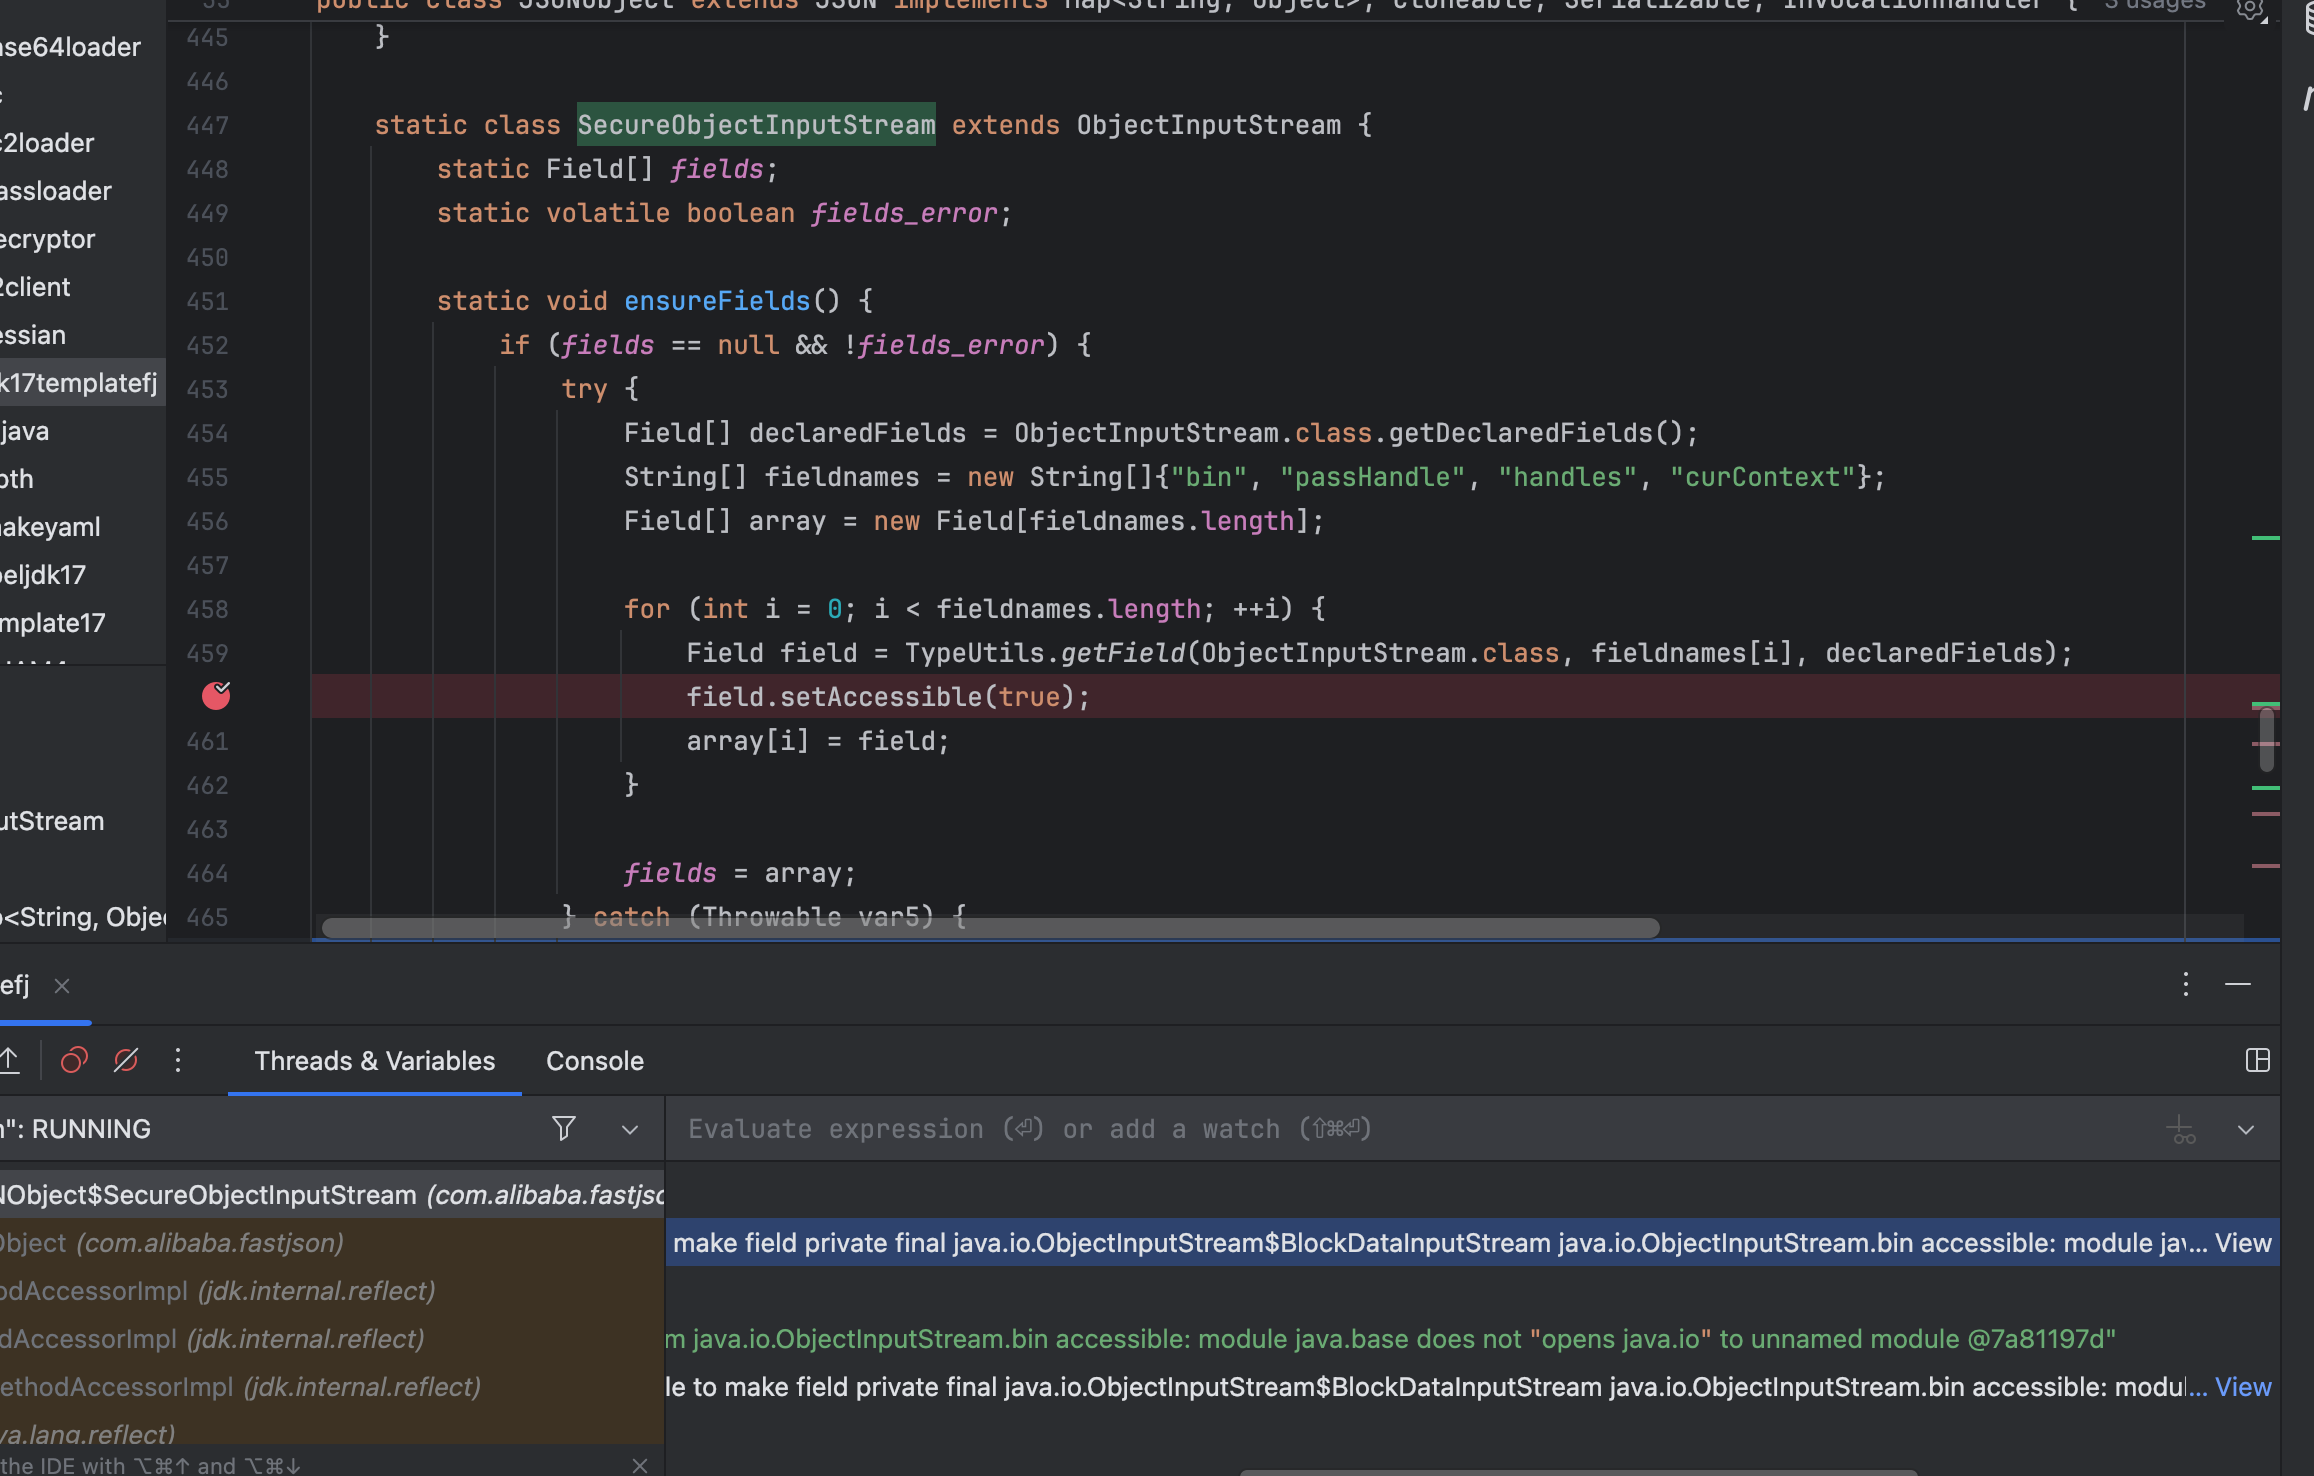
Task: Open the layout settings icon in debug panel
Action: [x=2257, y=1060]
